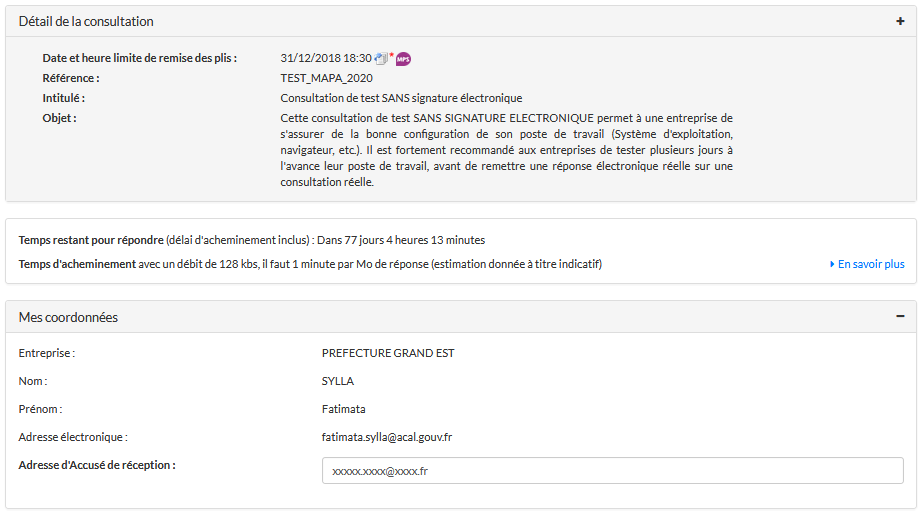Click the SYLLA last name value

[x=338, y=381]
